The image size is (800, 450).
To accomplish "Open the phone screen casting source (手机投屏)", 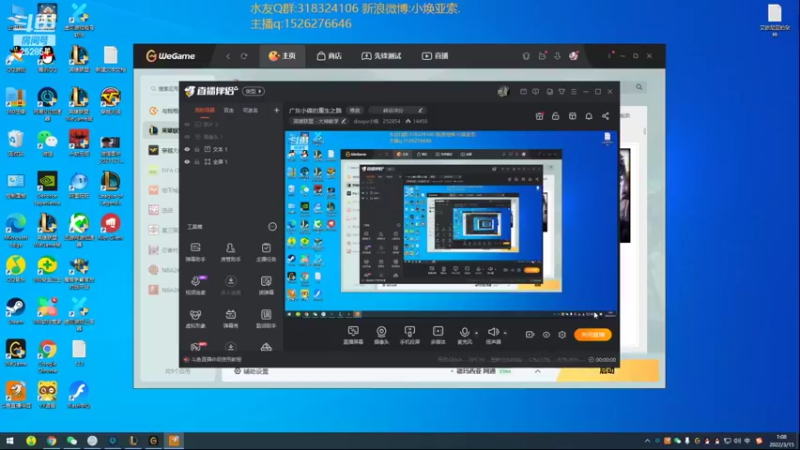I will tap(410, 335).
